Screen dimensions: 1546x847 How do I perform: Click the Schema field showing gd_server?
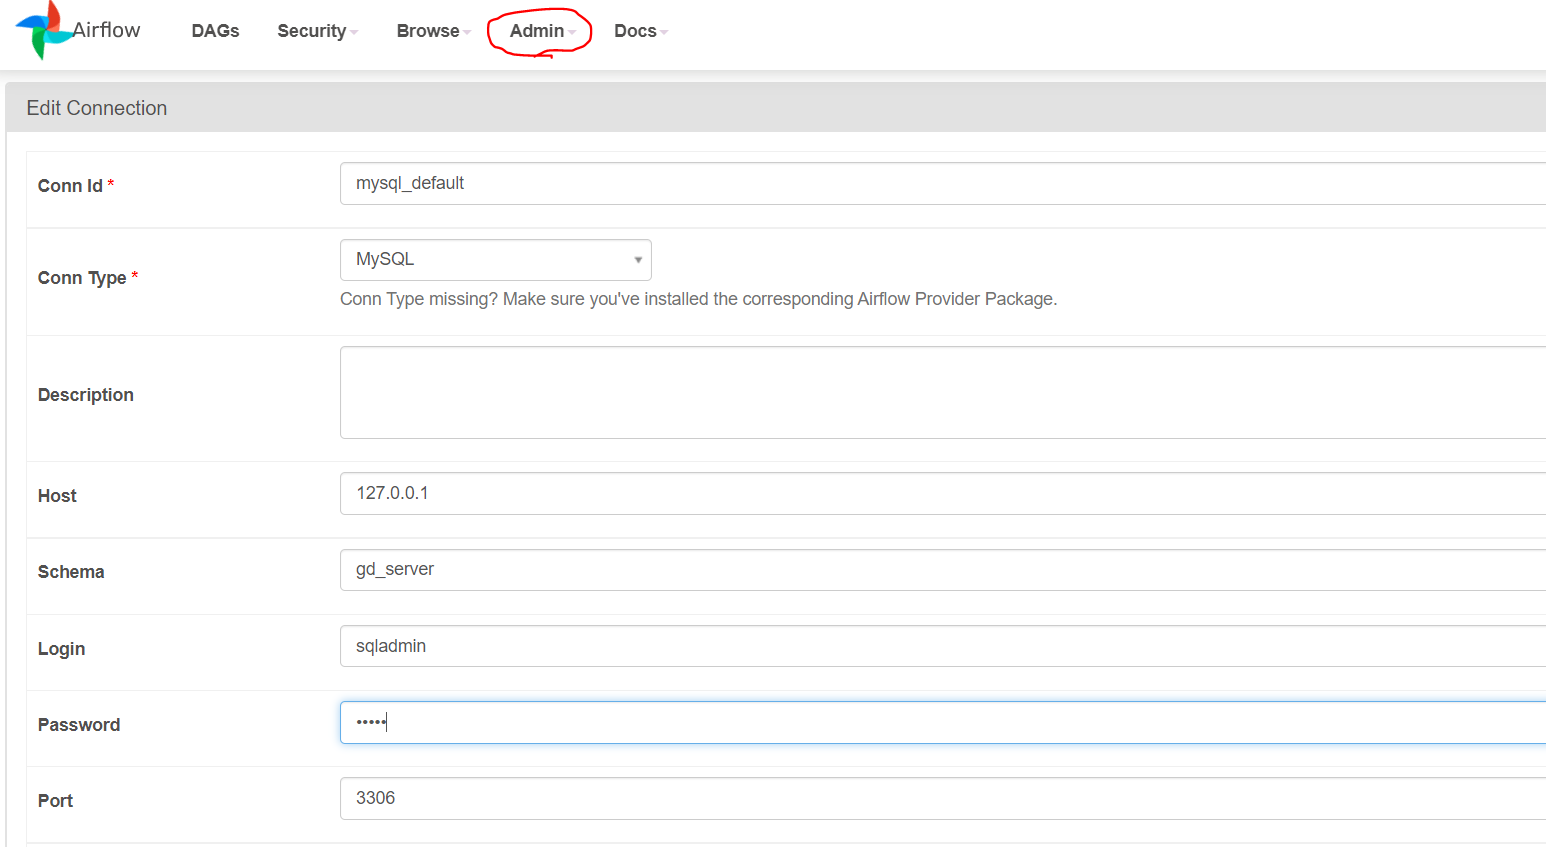(943, 570)
